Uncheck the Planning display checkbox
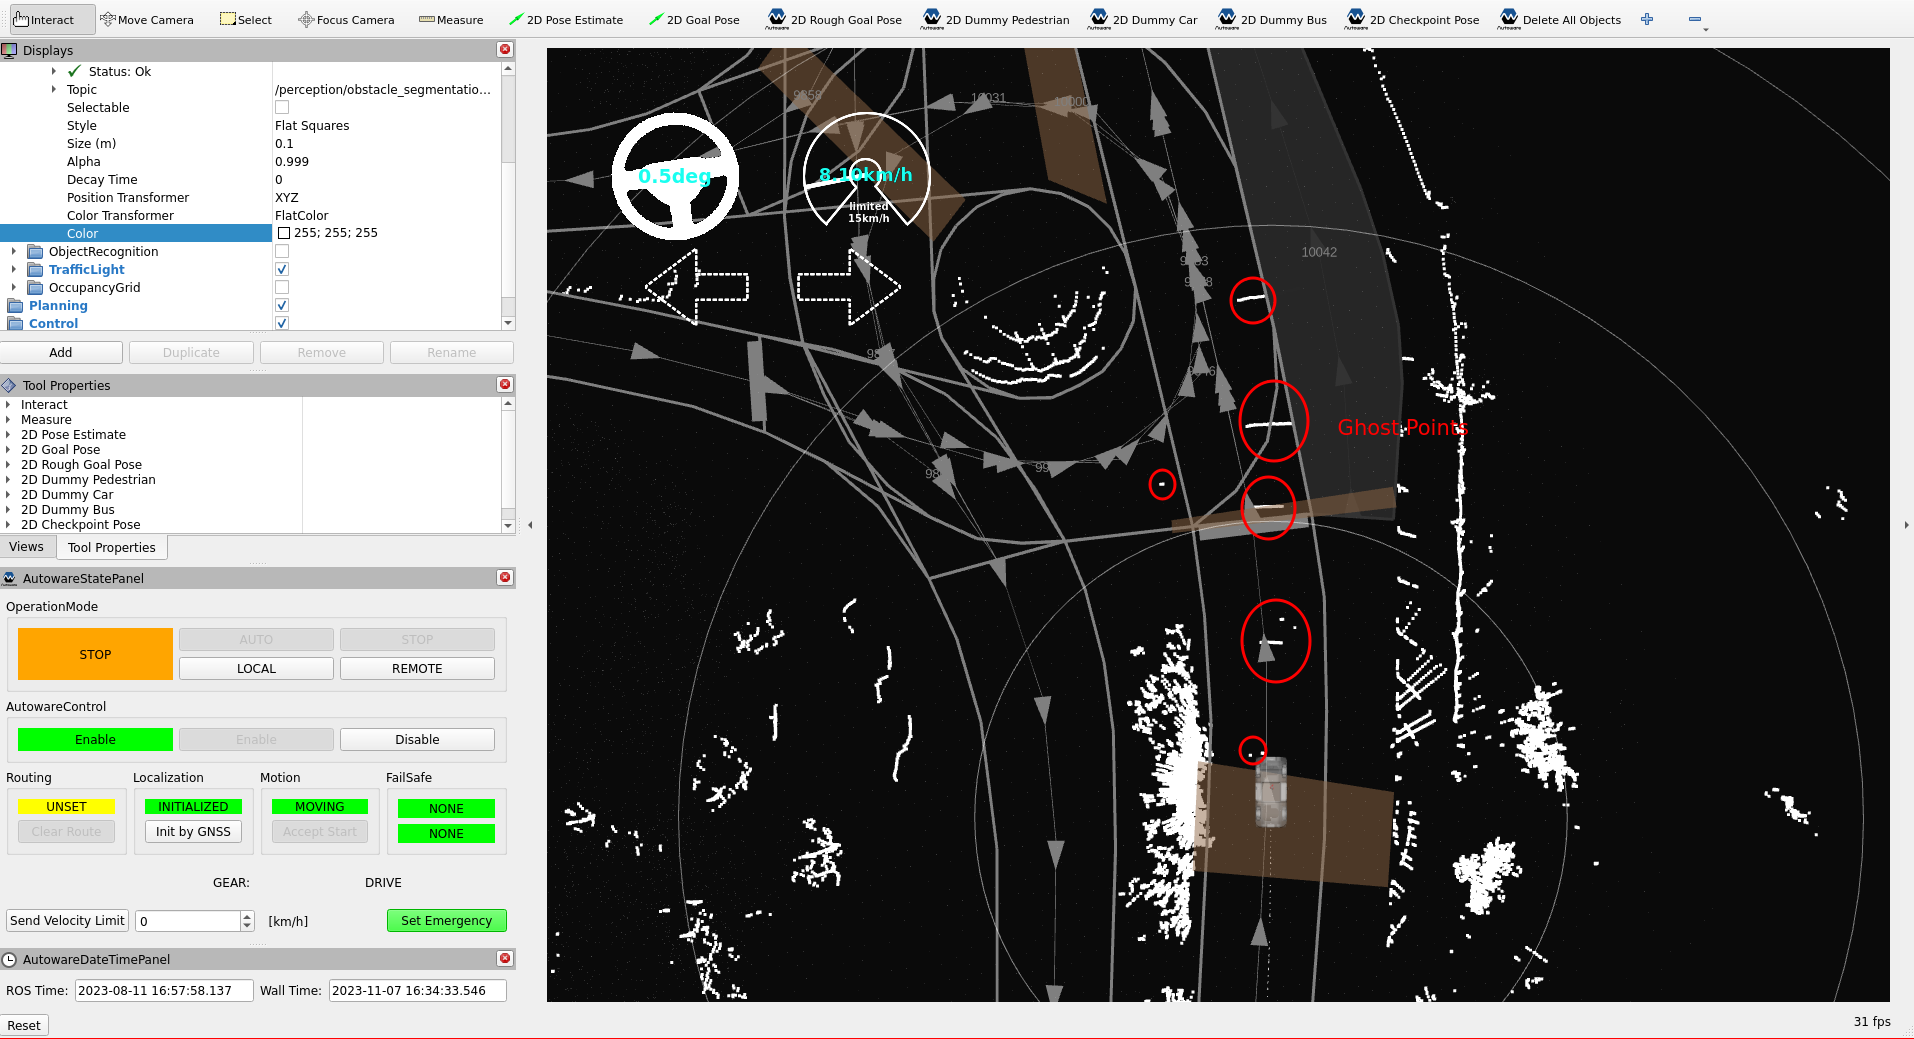Viewport: 1914px width, 1039px height. tap(282, 306)
